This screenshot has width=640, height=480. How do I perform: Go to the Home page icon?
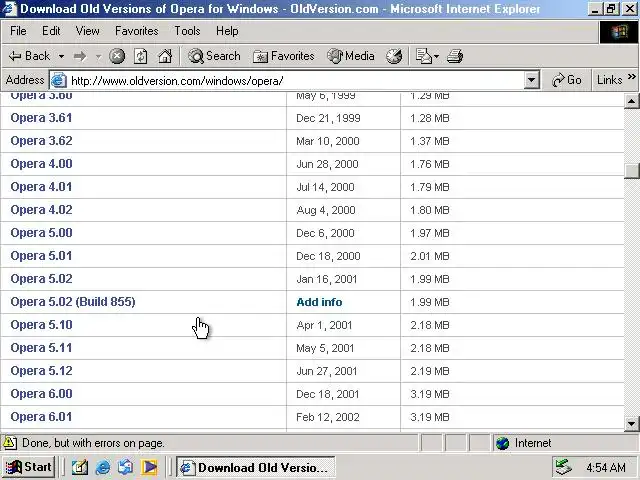point(165,56)
